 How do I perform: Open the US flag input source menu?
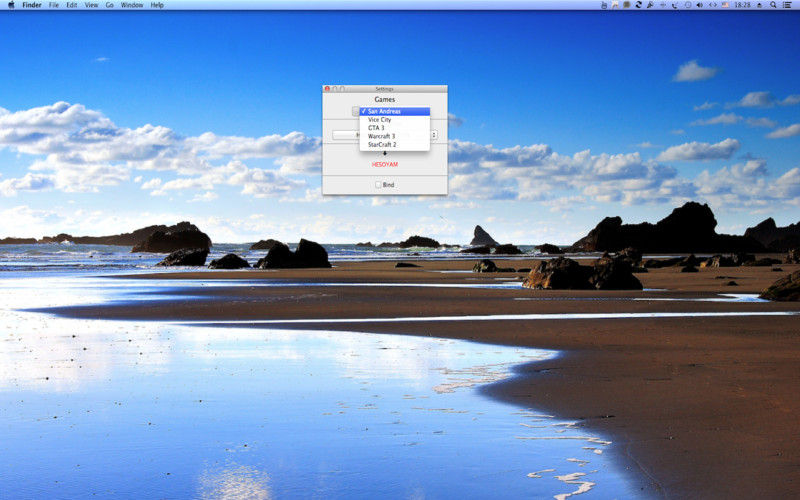pyautogui.click(x=725, y=5)
